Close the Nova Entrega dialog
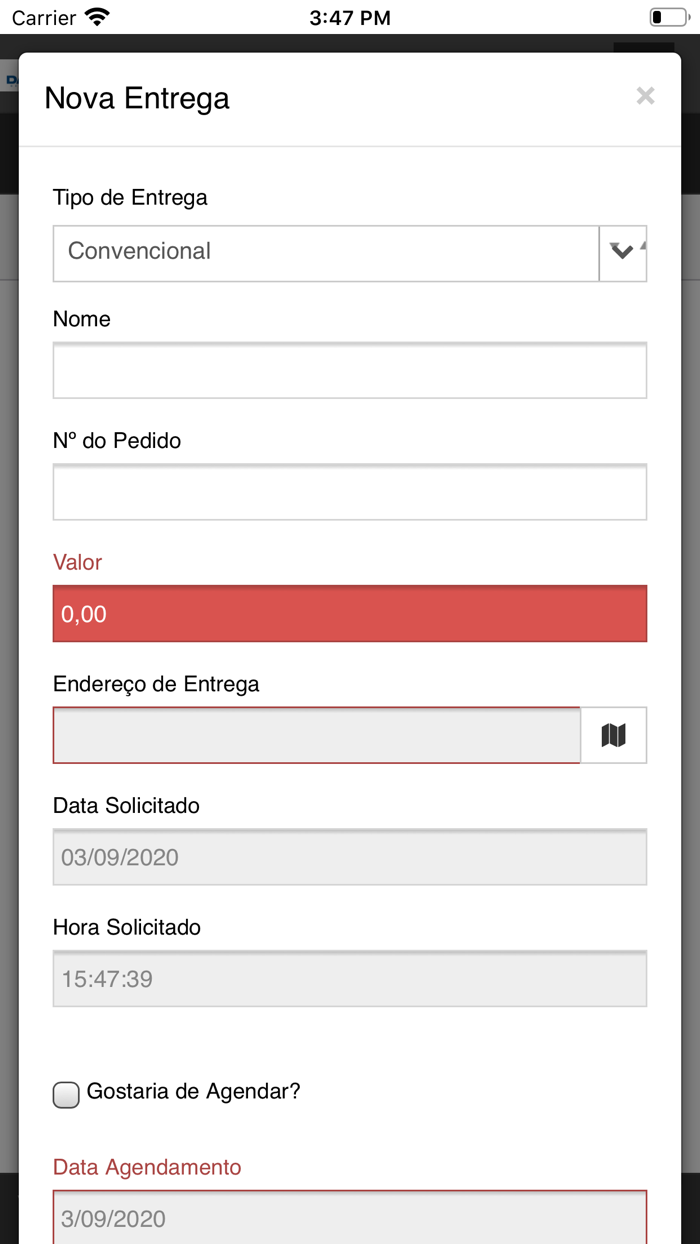The image size is (700, 1244). click(645, 96)
